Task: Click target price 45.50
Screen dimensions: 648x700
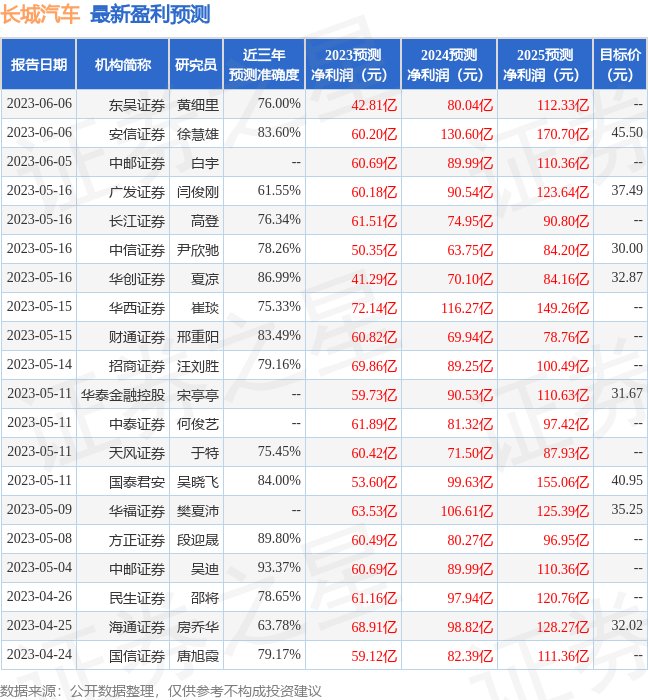Action: point(627,132)
